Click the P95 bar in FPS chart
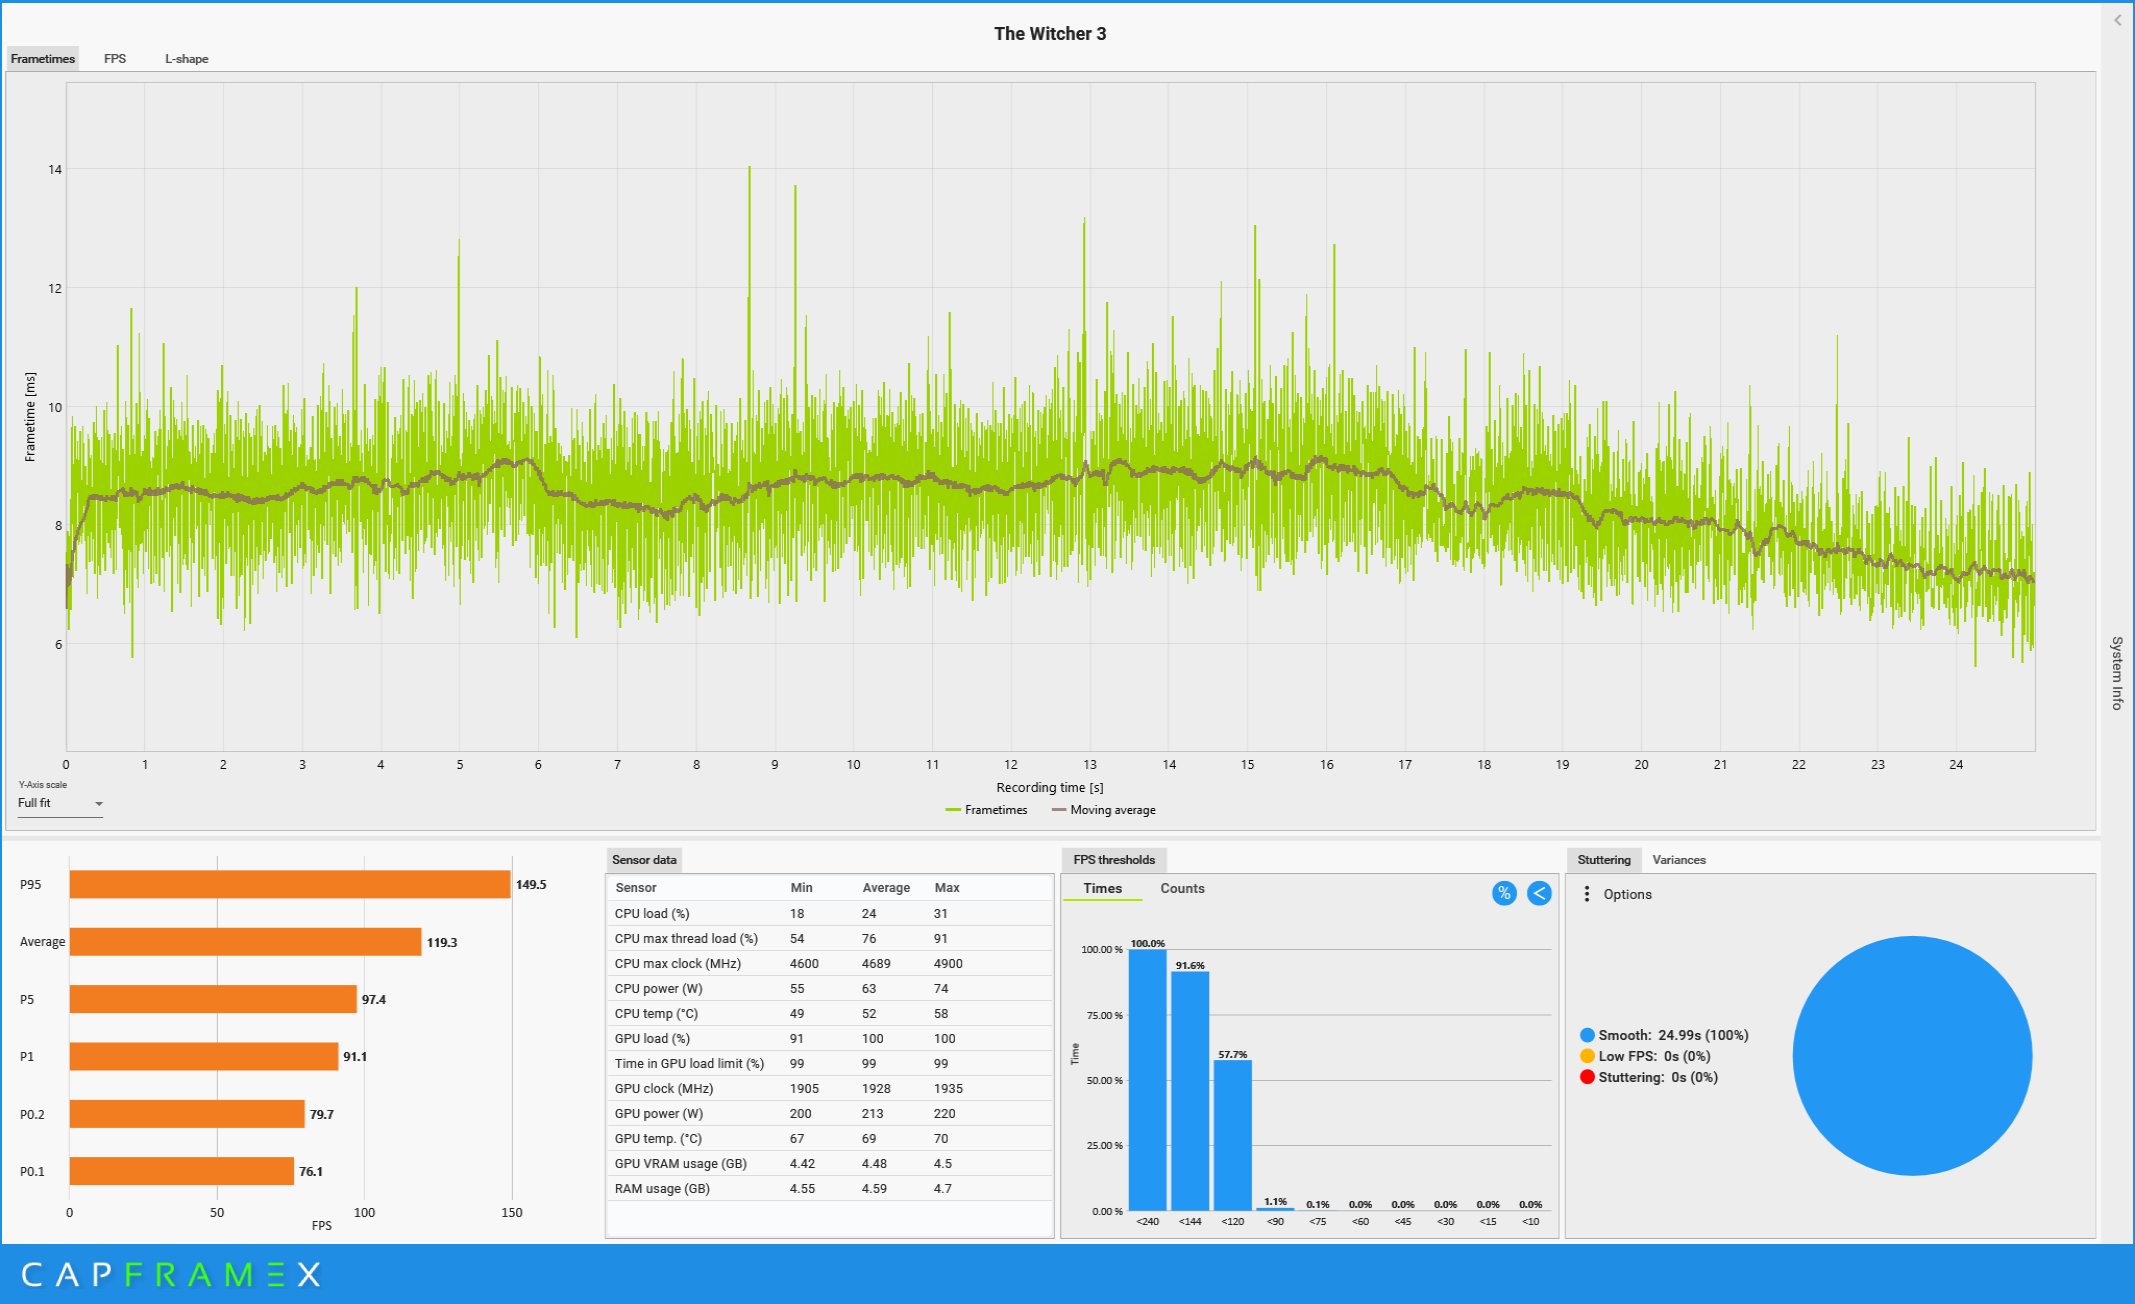2135x1304 pixels. (290, 884)
